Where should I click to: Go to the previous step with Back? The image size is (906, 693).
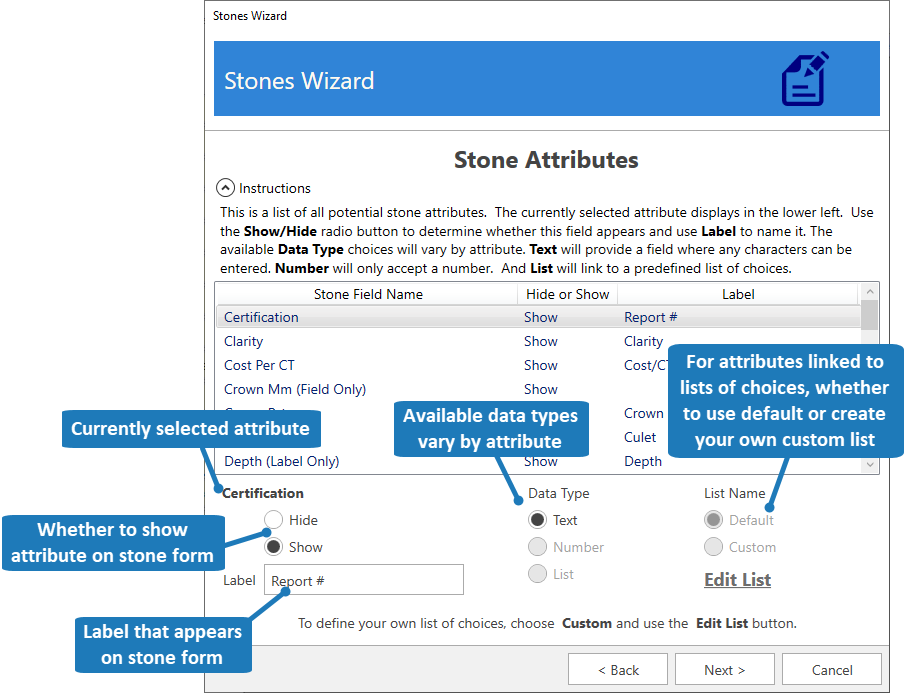pos(618,670)
